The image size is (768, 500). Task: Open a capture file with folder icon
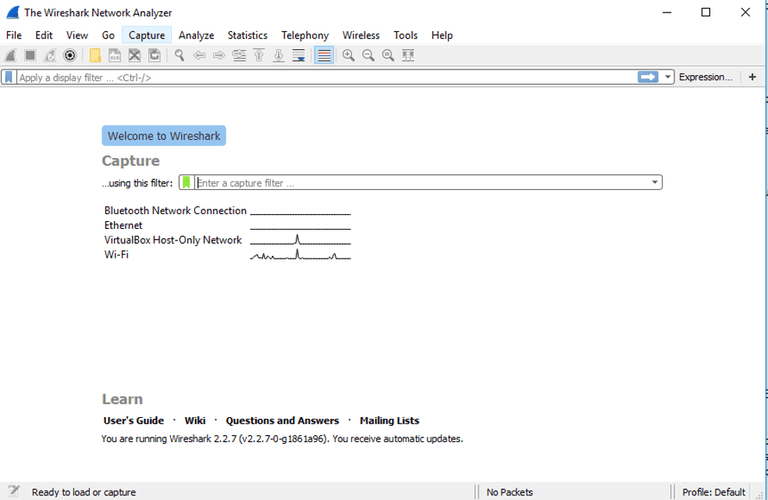coord(95,55)
